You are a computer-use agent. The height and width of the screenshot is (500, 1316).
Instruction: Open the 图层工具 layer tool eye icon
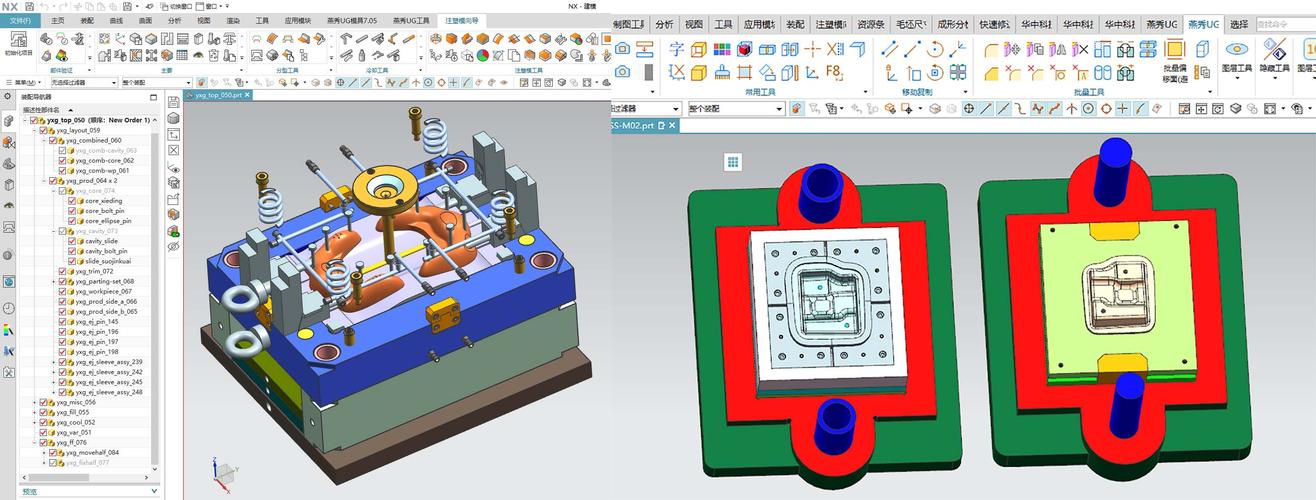click(1237, 49)
